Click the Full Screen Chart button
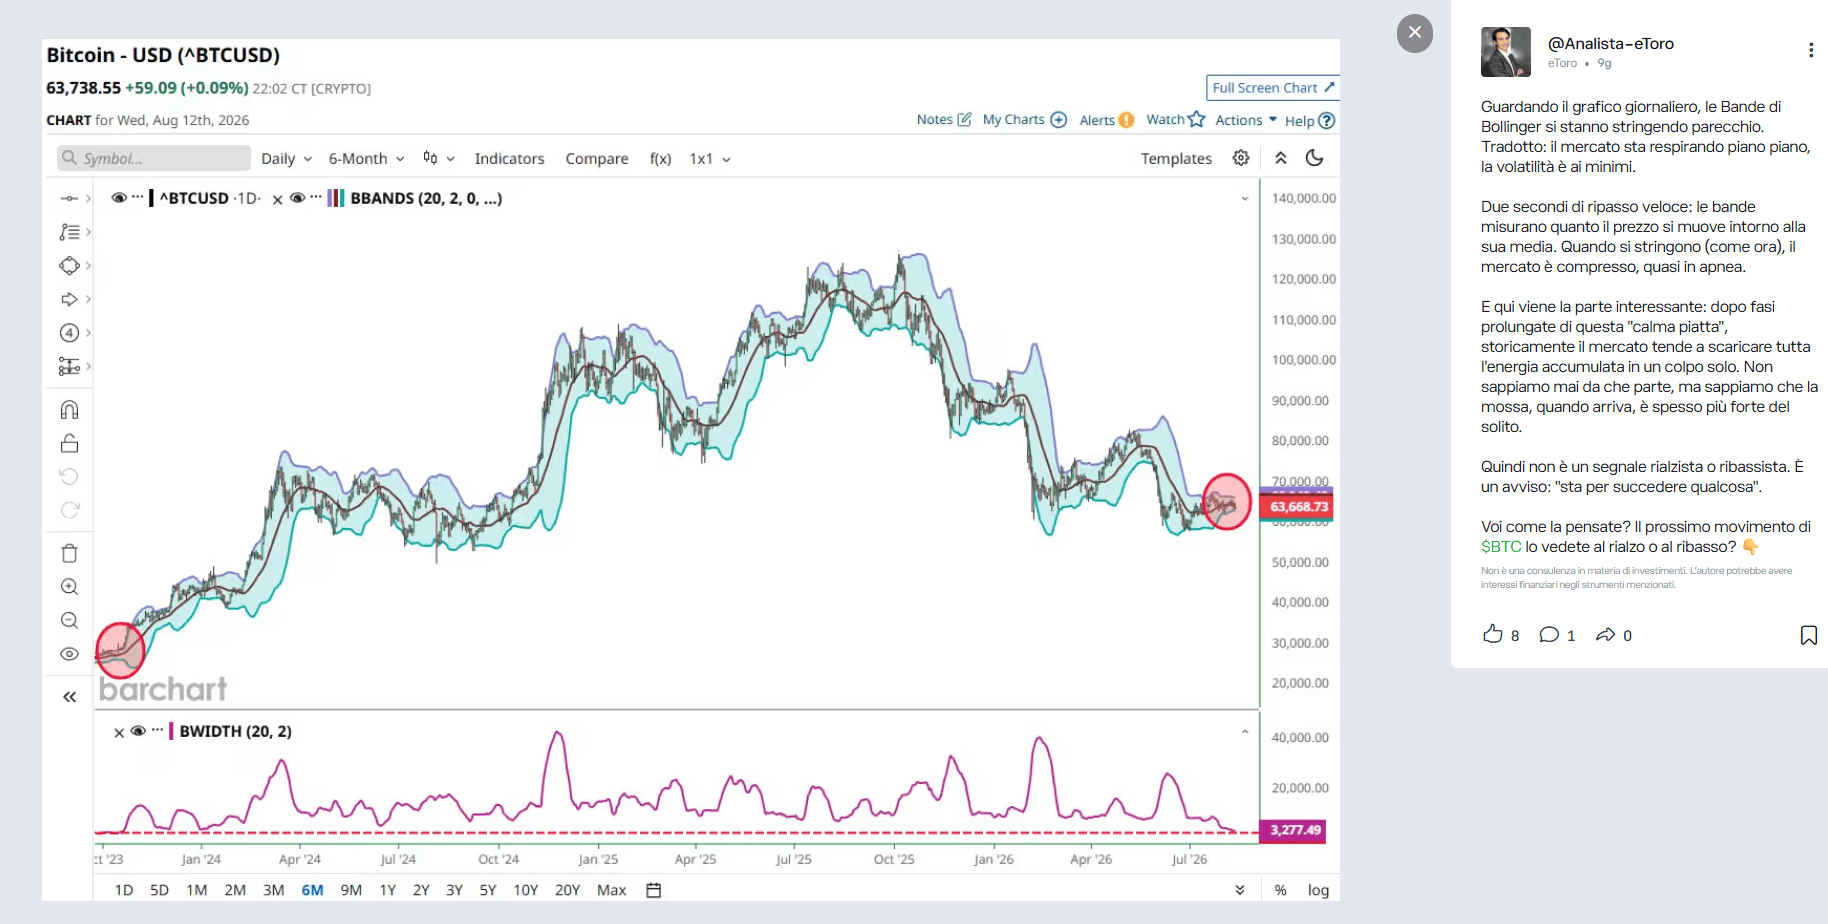The image size is (1828, 924). pyautogui.click(x=1273, y=88)
